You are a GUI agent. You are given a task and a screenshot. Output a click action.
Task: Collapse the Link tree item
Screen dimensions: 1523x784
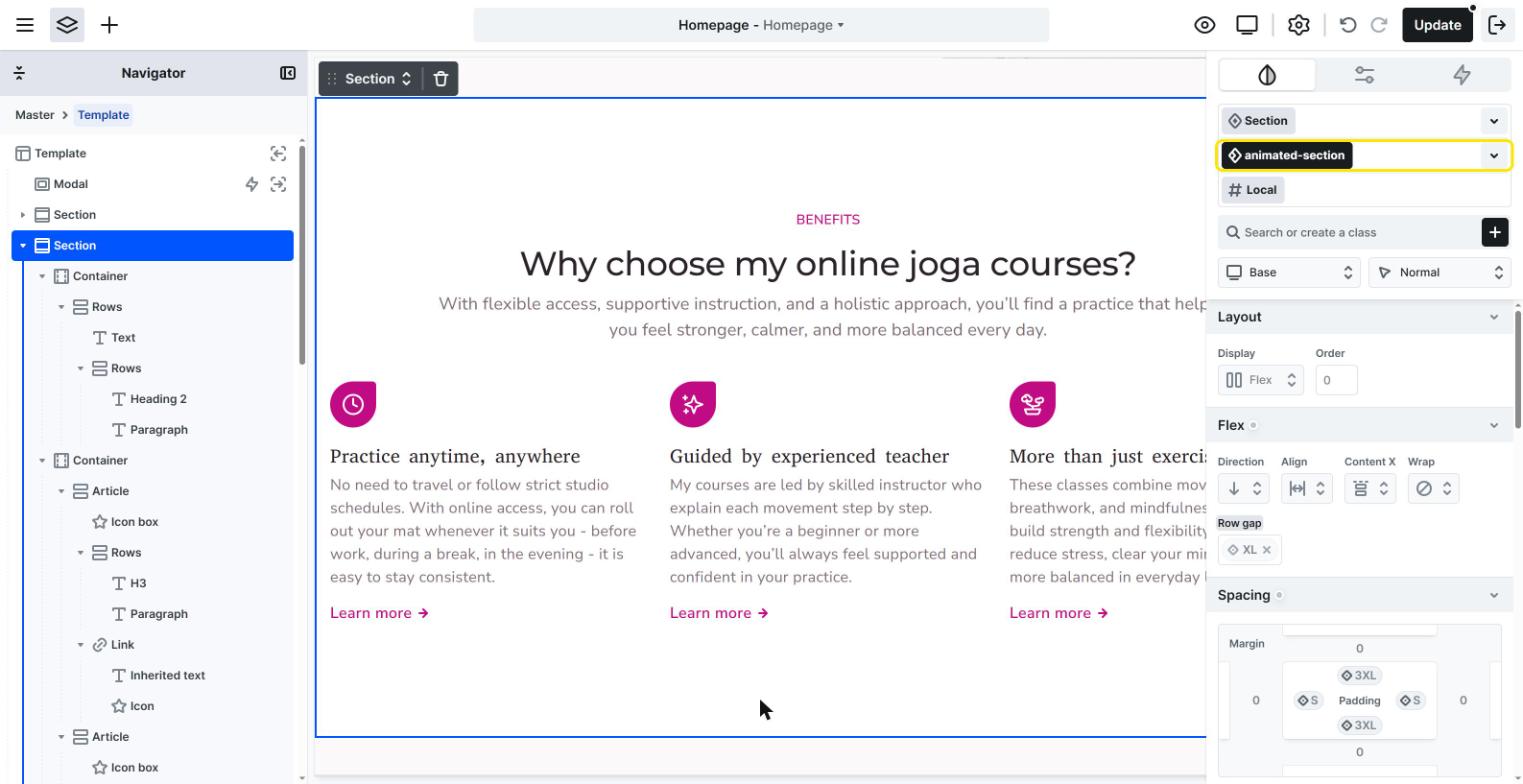click(x=81, y=645)
